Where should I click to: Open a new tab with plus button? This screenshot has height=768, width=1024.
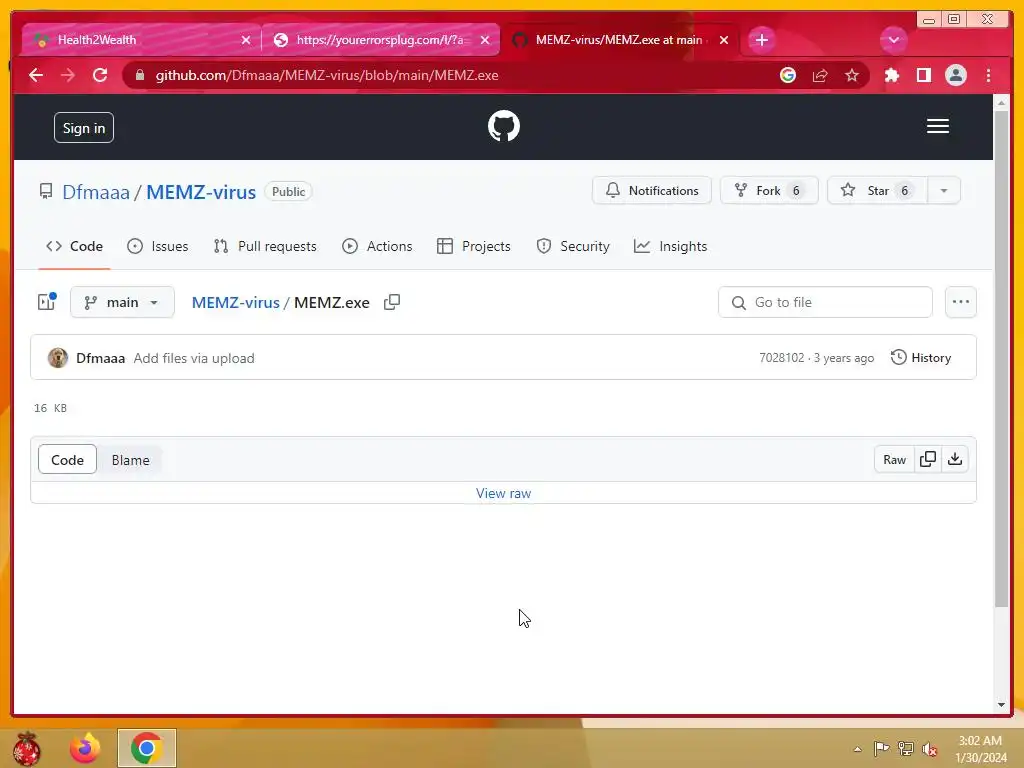tap(761, 40)
